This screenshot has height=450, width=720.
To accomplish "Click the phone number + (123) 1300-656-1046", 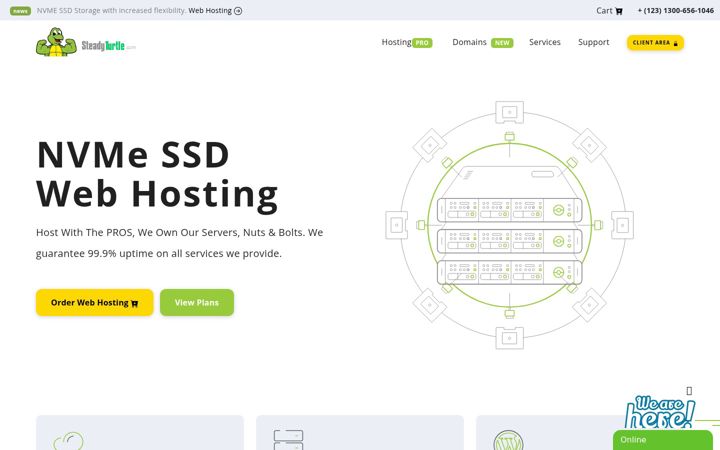I will (675, 11).
